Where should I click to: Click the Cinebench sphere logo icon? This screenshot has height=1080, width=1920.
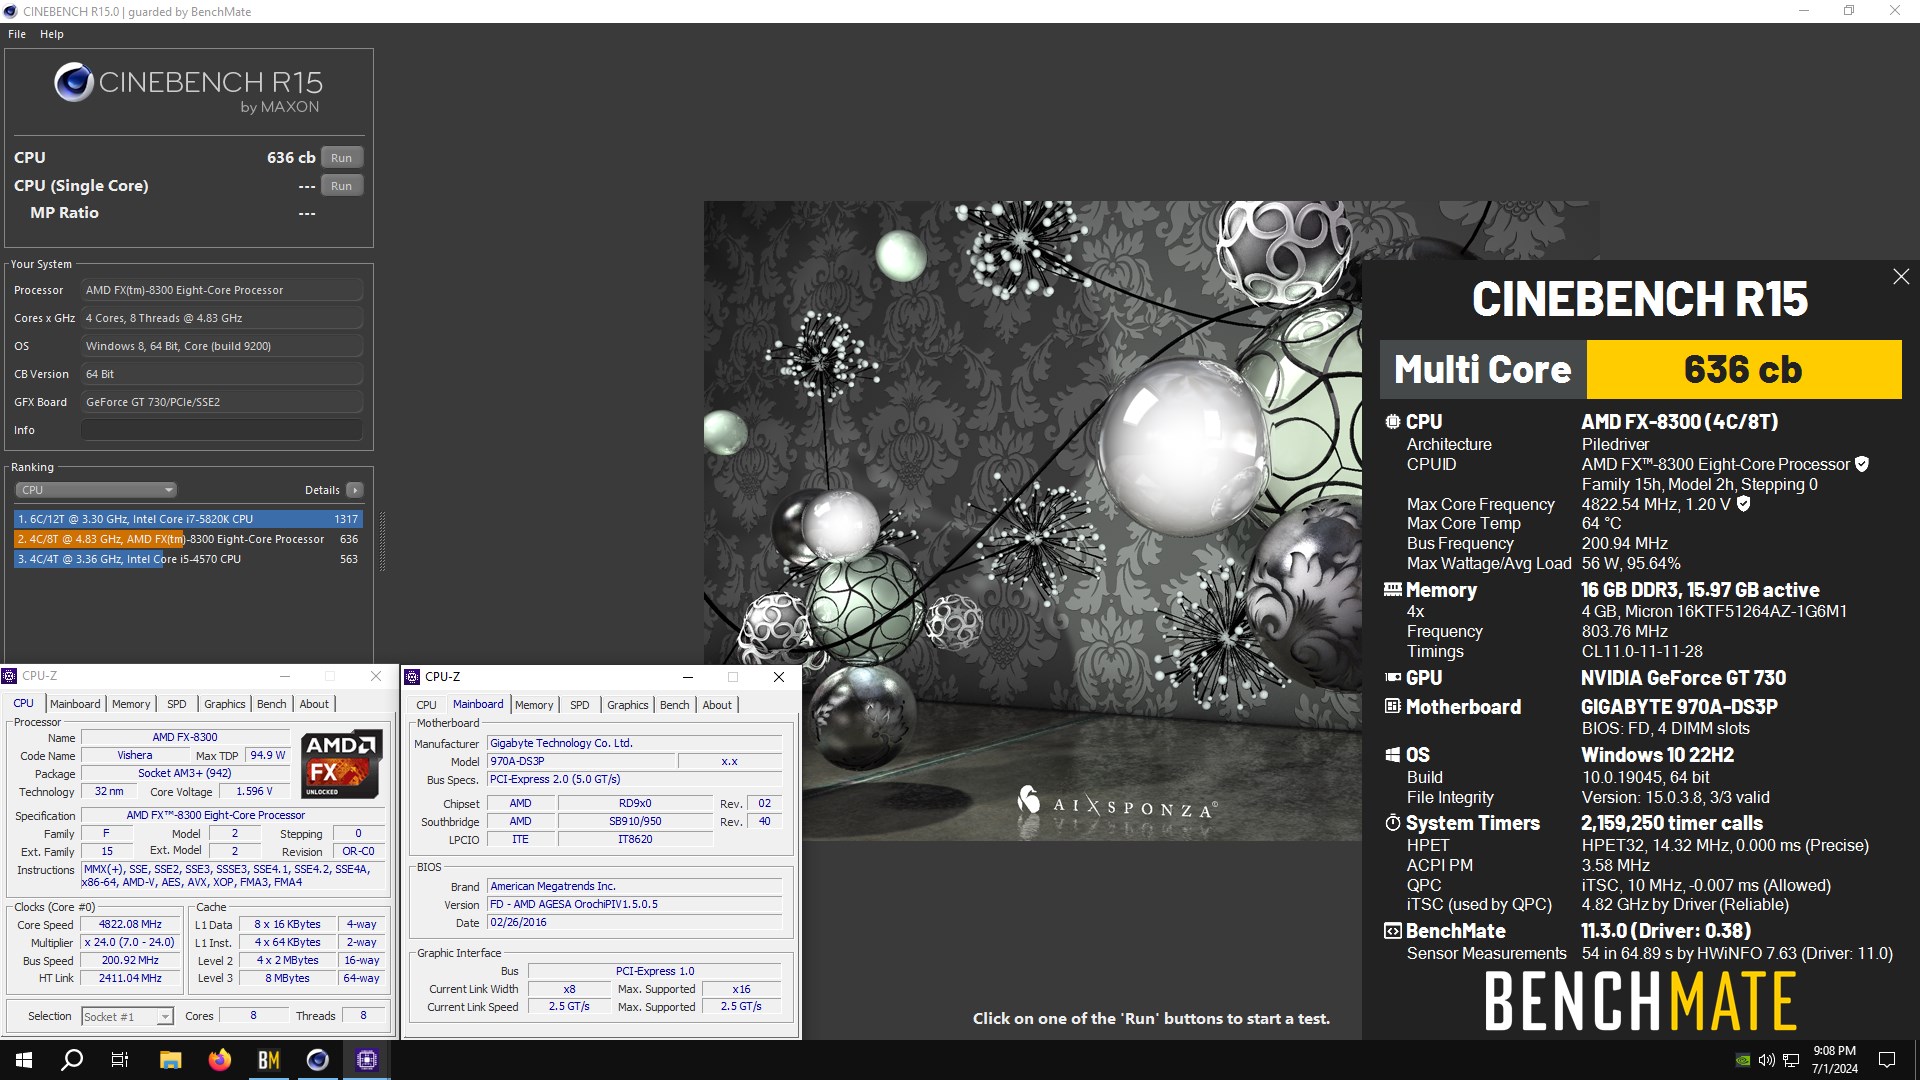(x=74, y=83)
